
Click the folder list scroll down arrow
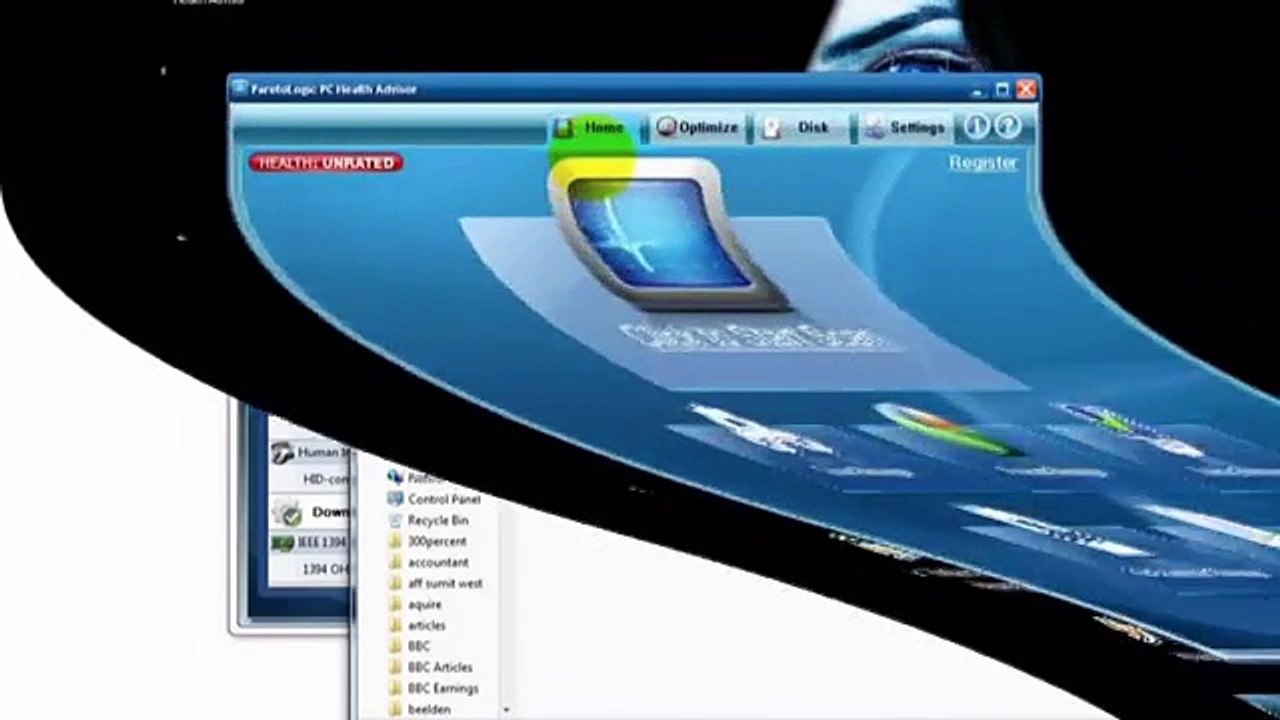click(506, 710)
